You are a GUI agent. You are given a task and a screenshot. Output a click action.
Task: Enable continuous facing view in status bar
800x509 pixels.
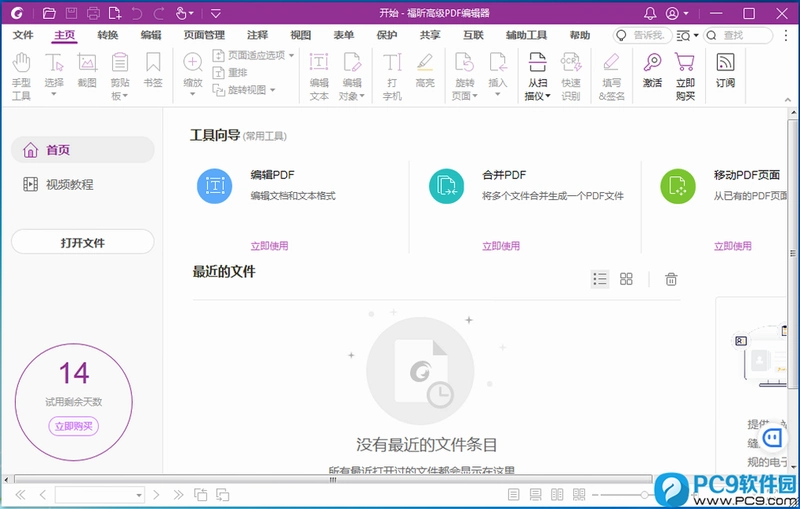click(x=579, y=494)
